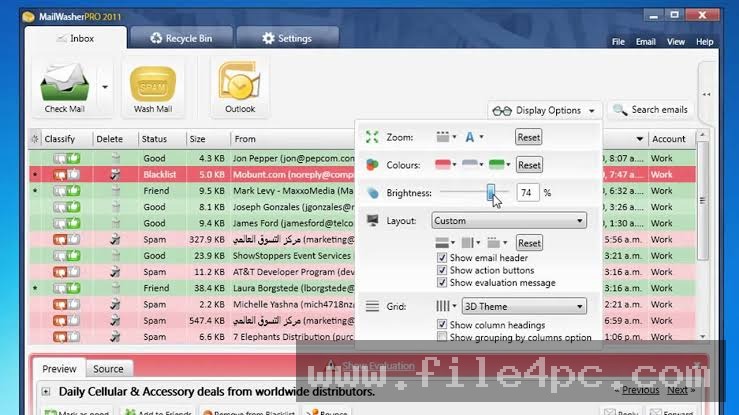Click the Brightness slider handle
This screenshot has width=739, height=415.
coord(491,192)
